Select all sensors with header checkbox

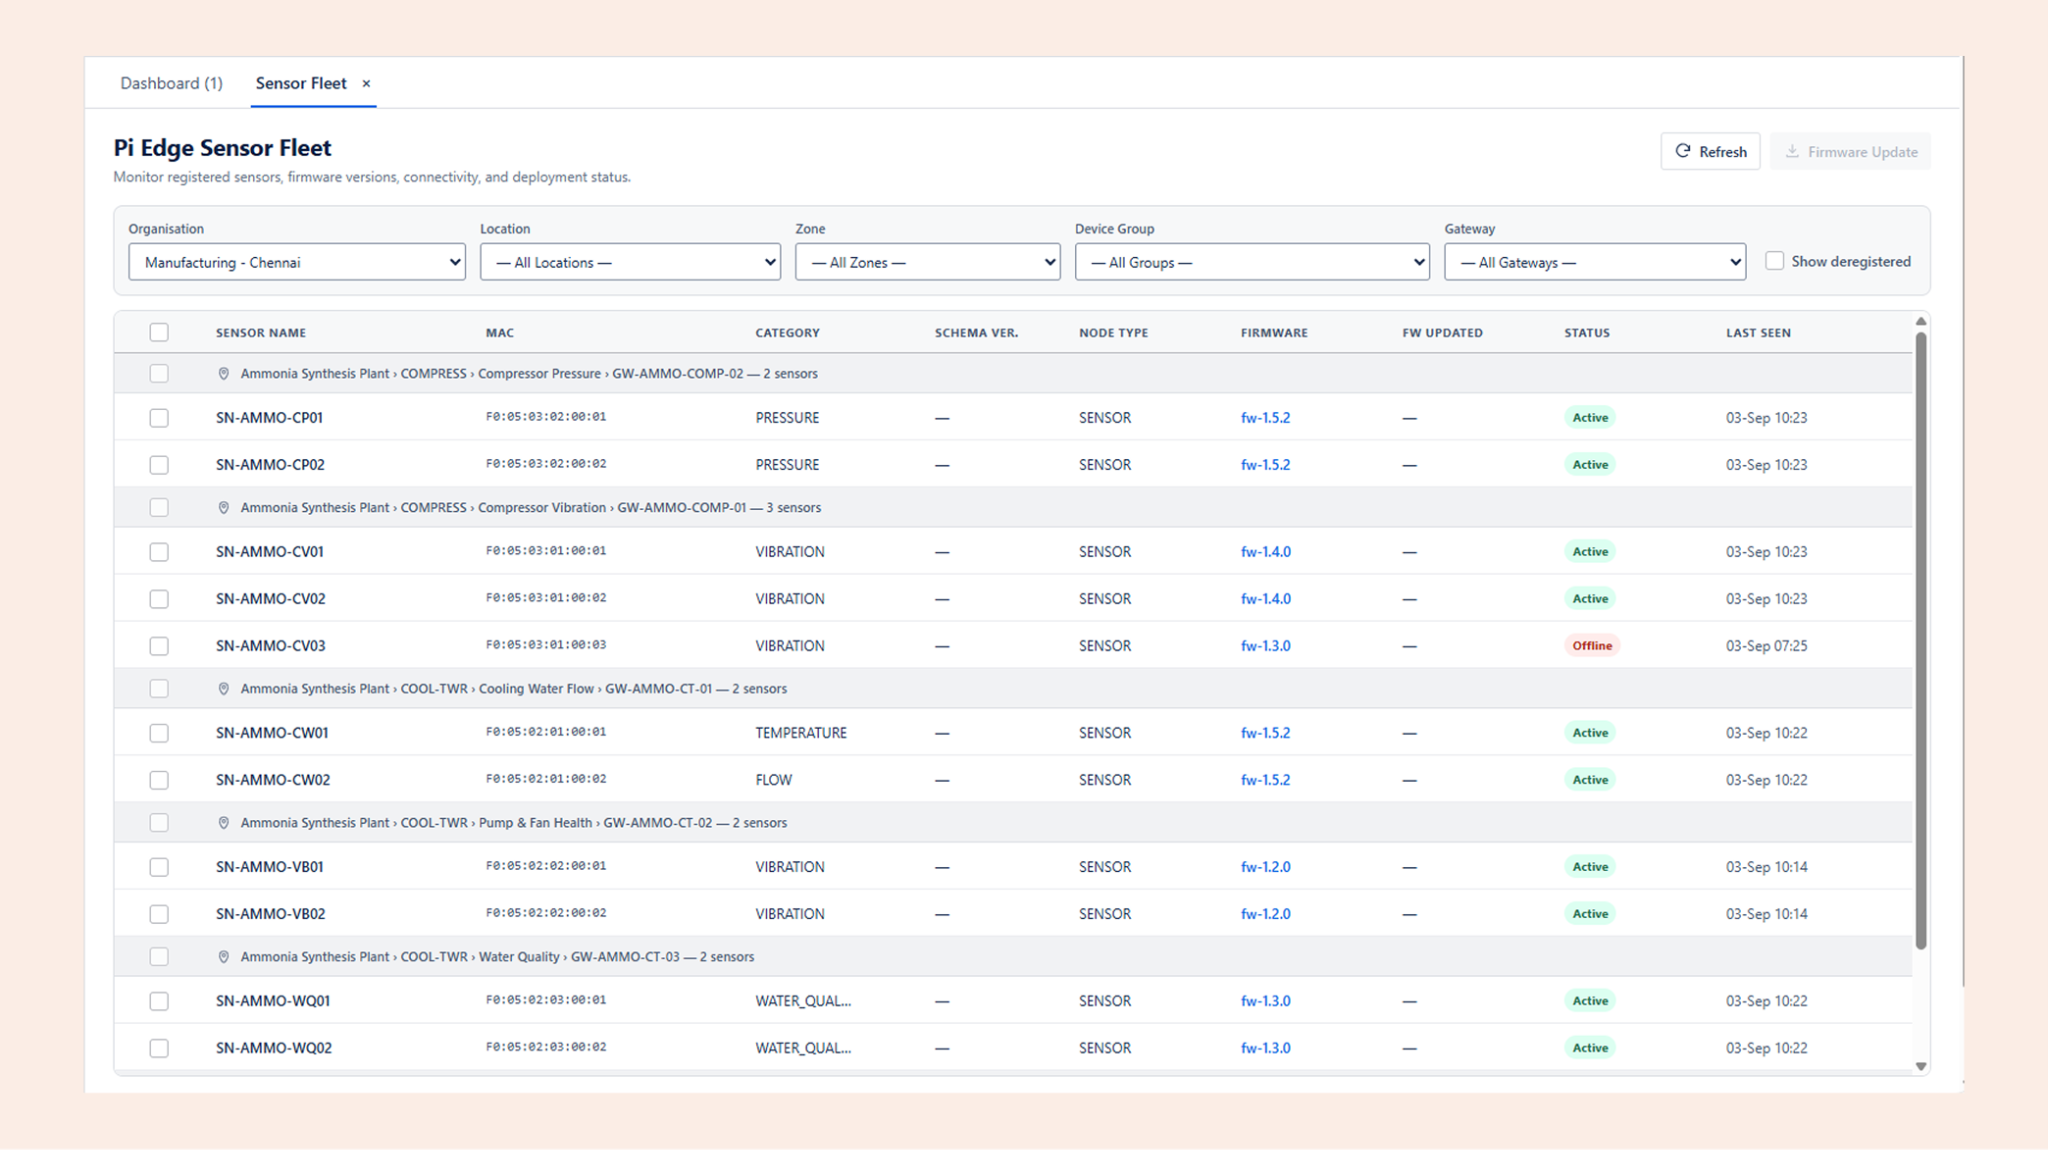[x=159, y=332]
